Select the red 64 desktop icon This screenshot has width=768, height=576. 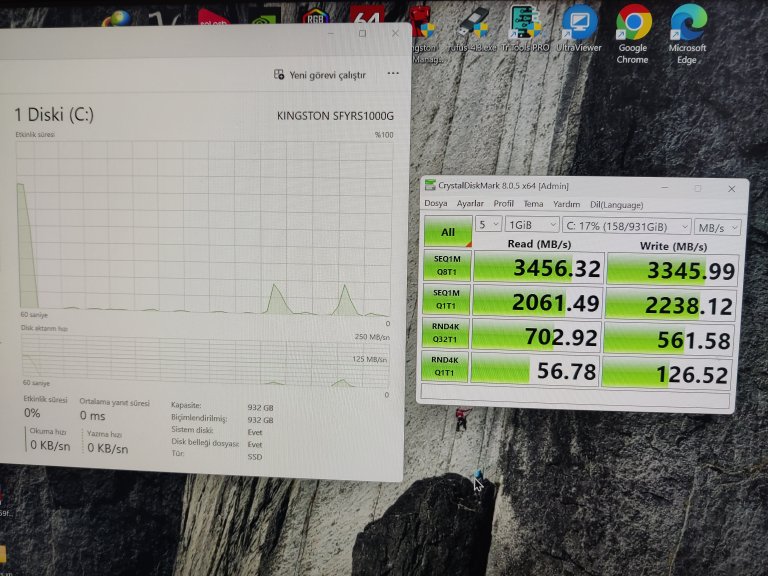pos(367,15)
